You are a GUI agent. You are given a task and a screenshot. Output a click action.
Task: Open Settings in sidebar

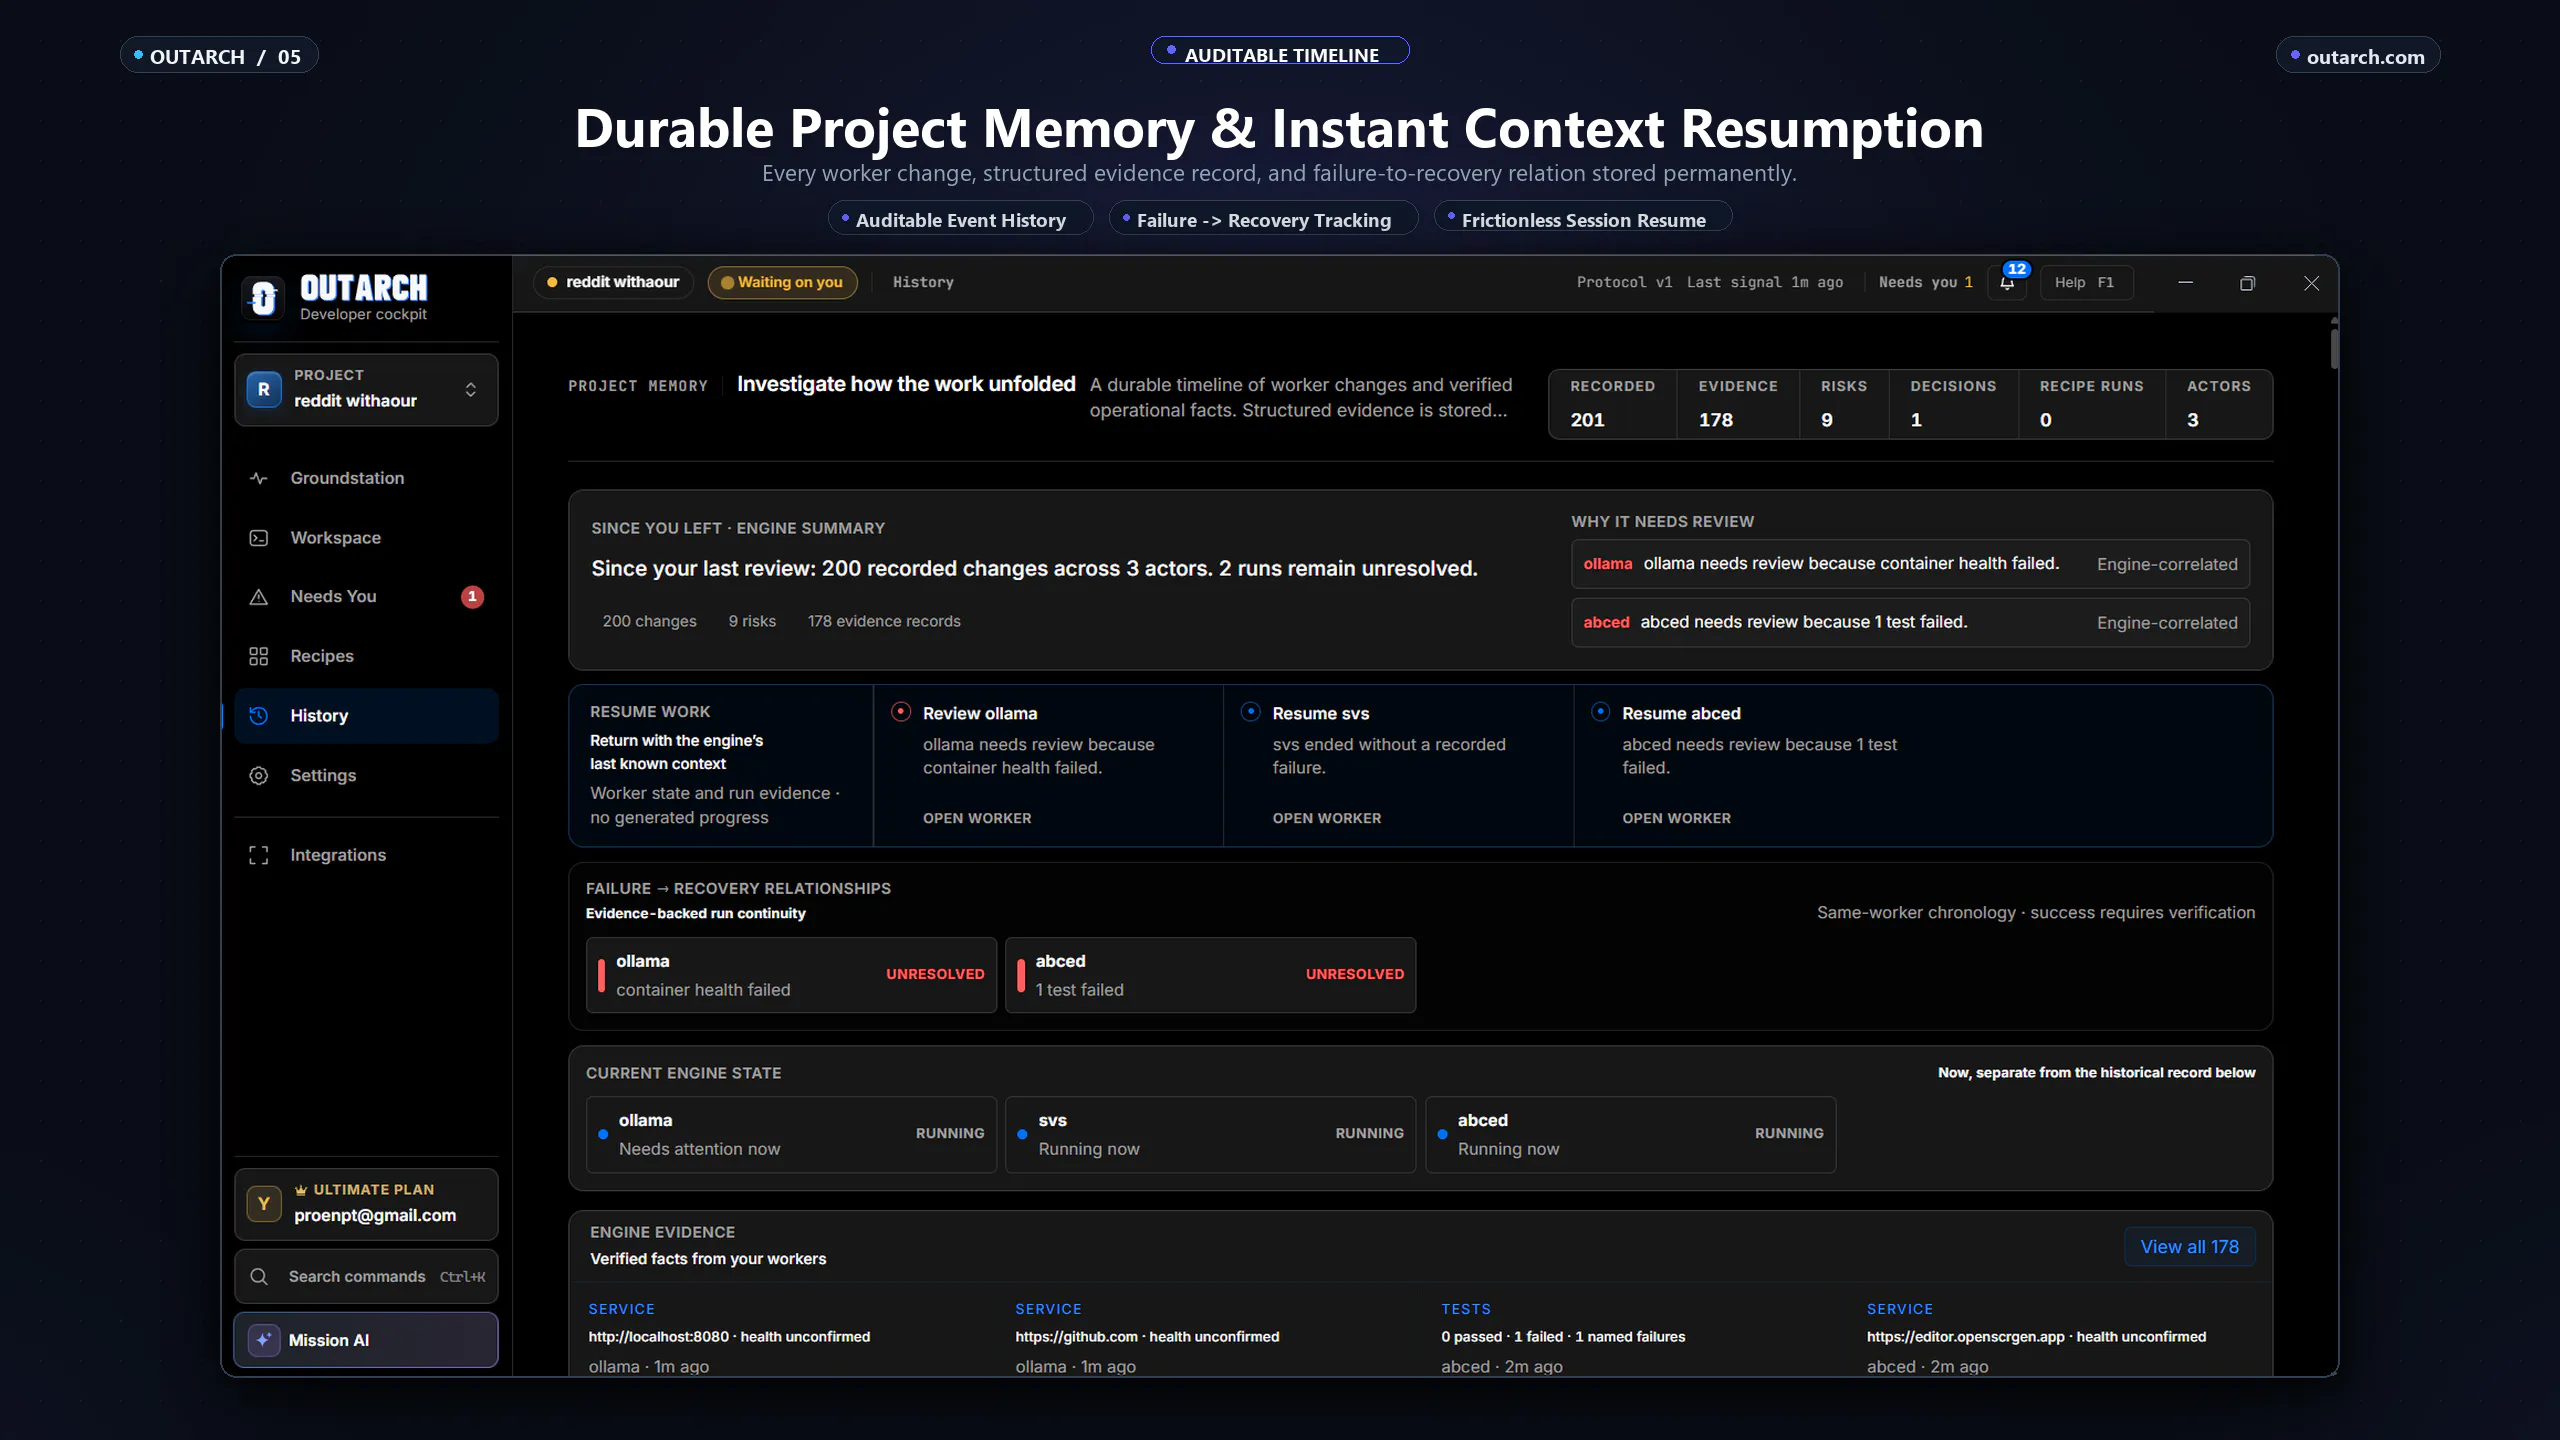(366, 776)
